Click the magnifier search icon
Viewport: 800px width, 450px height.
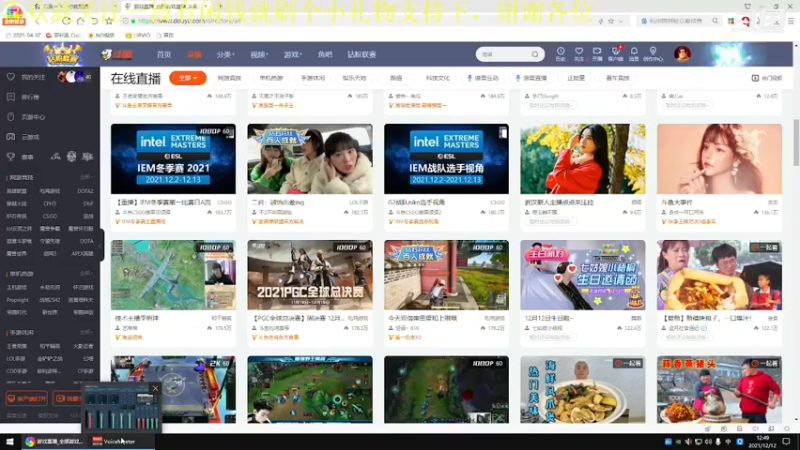pos(535,54)
